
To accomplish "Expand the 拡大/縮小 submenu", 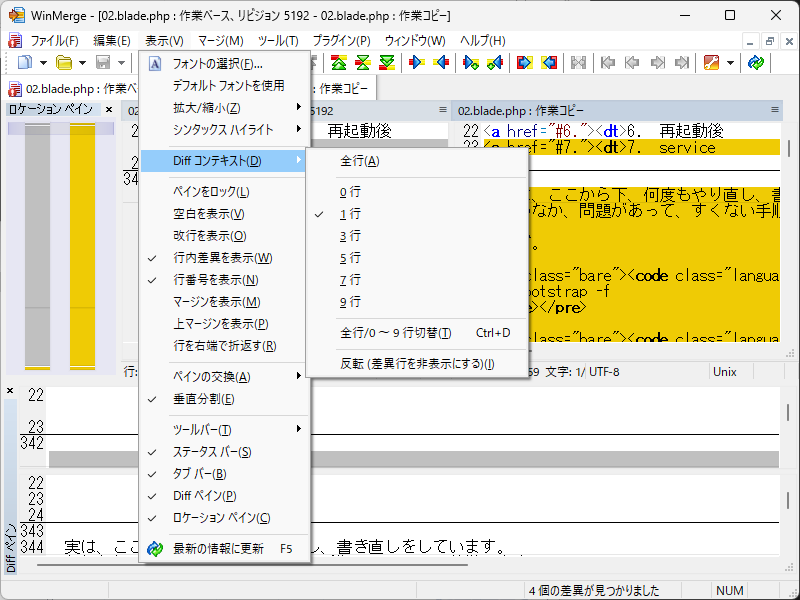I will coord(224,108).
